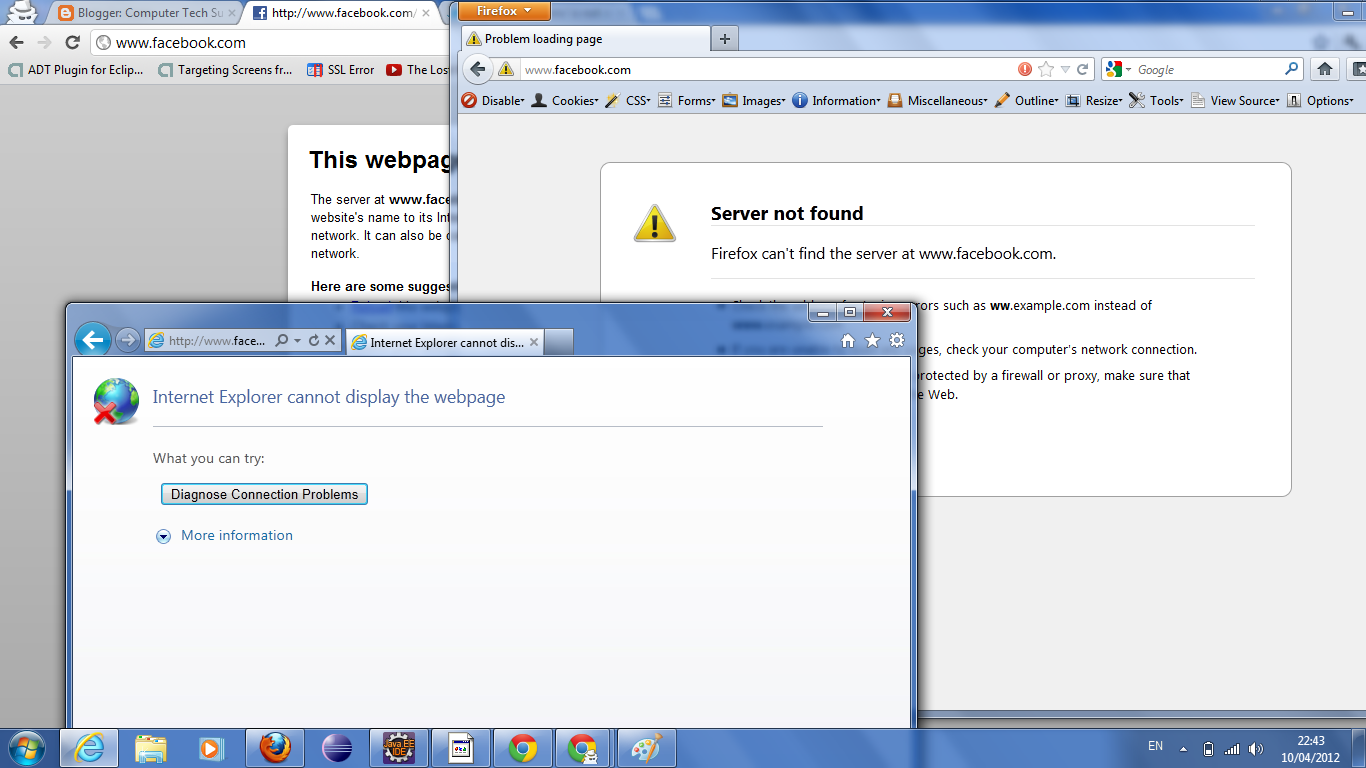Open Internet Explorer home icon

pyautogui.click(x=848, y=341)
